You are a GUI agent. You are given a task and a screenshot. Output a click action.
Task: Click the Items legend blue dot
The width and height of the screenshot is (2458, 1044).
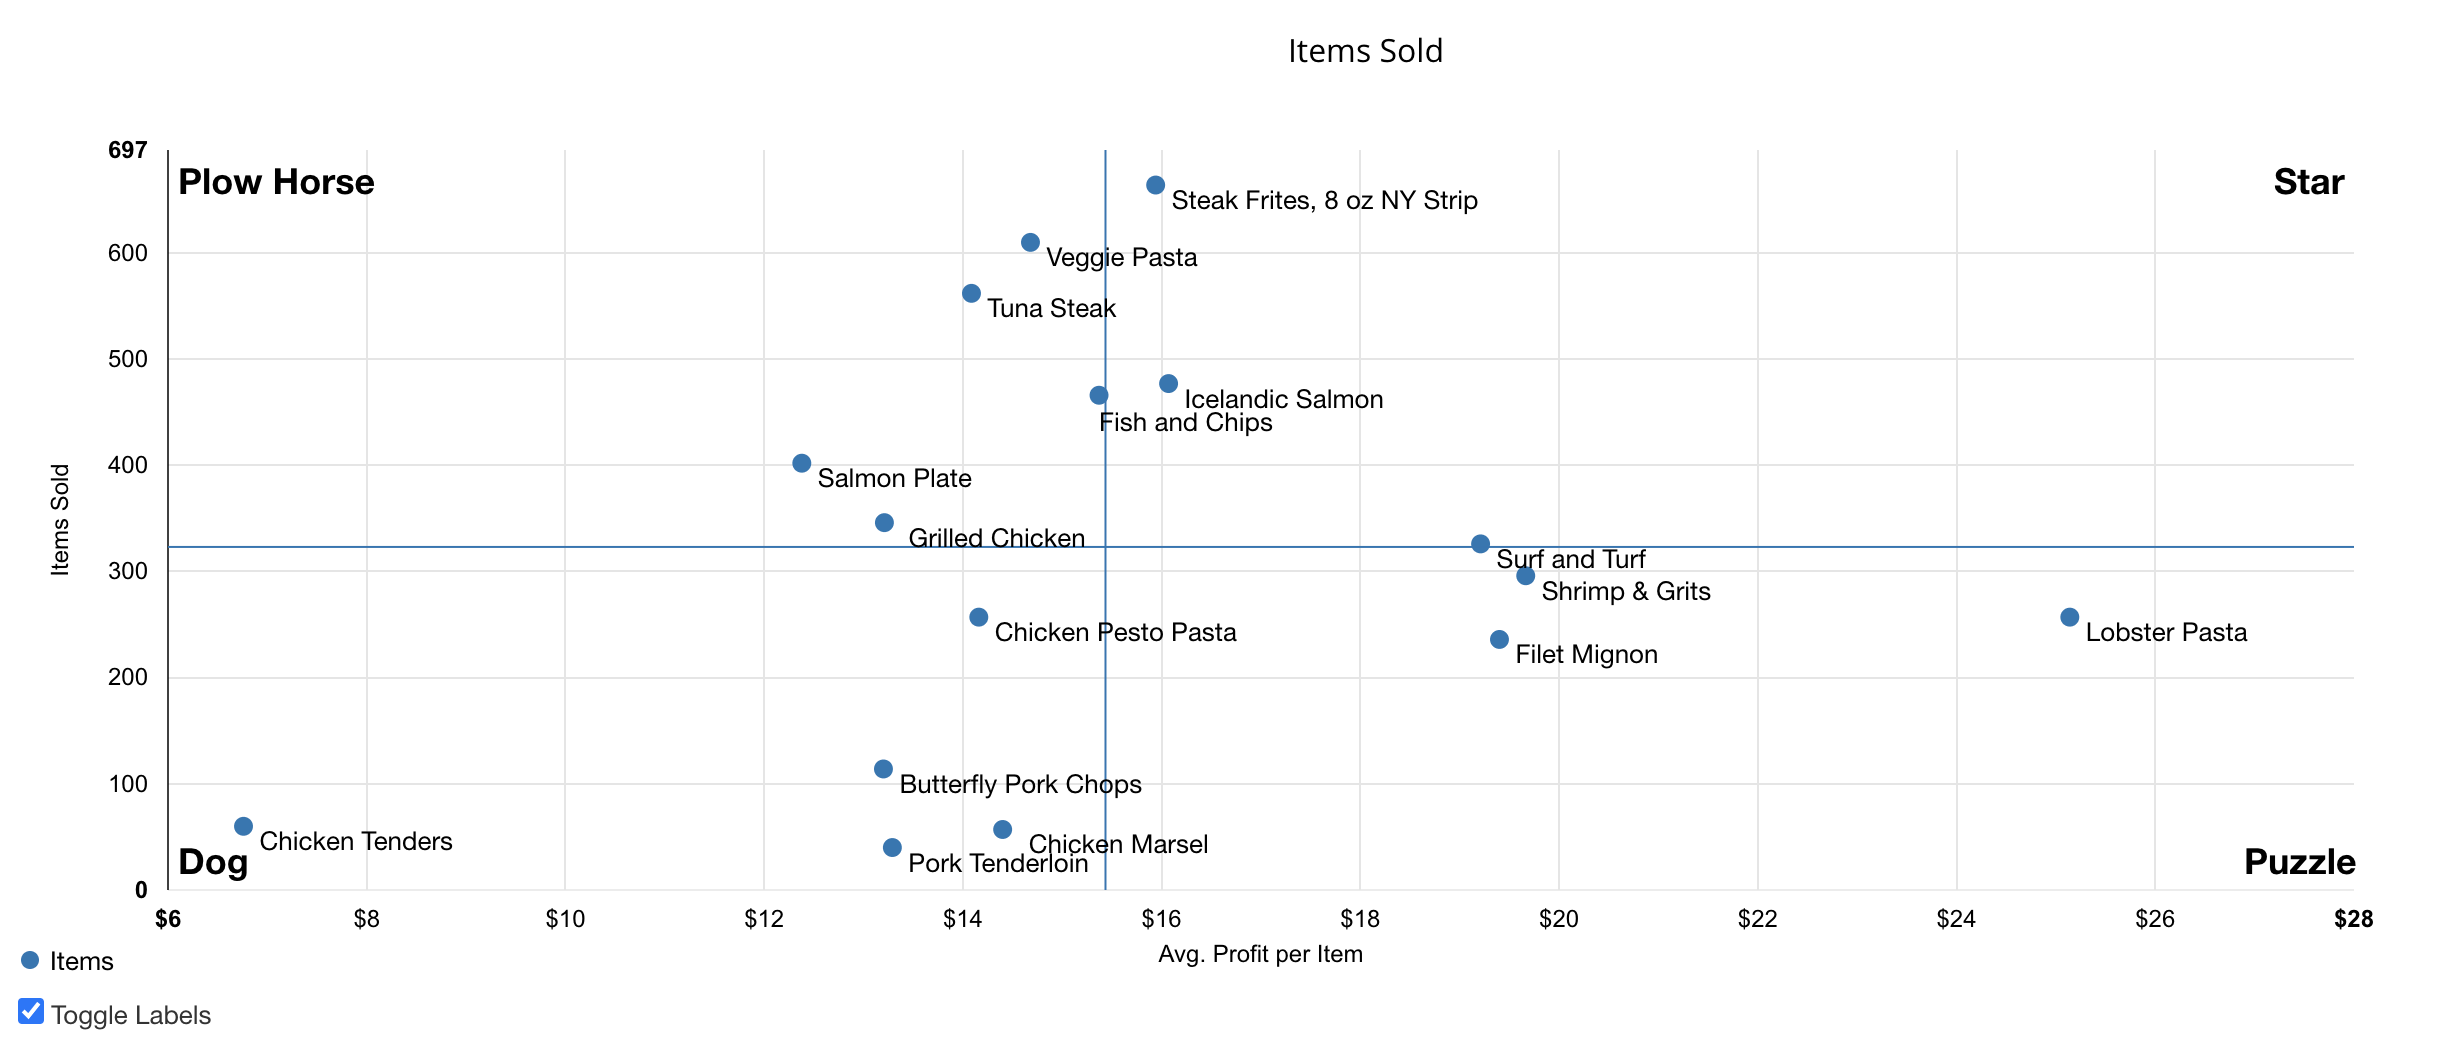tap(30, 960)
